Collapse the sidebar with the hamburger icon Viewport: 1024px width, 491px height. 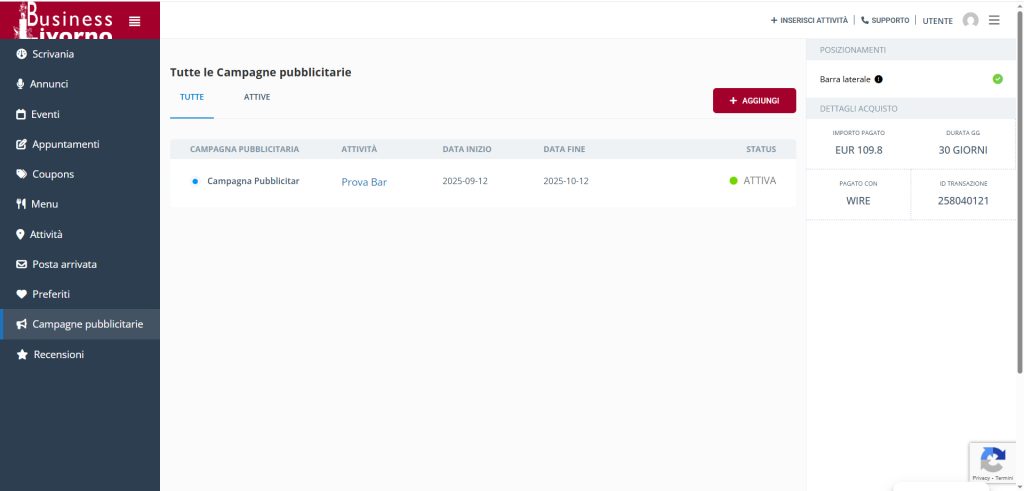click(135, 21)
